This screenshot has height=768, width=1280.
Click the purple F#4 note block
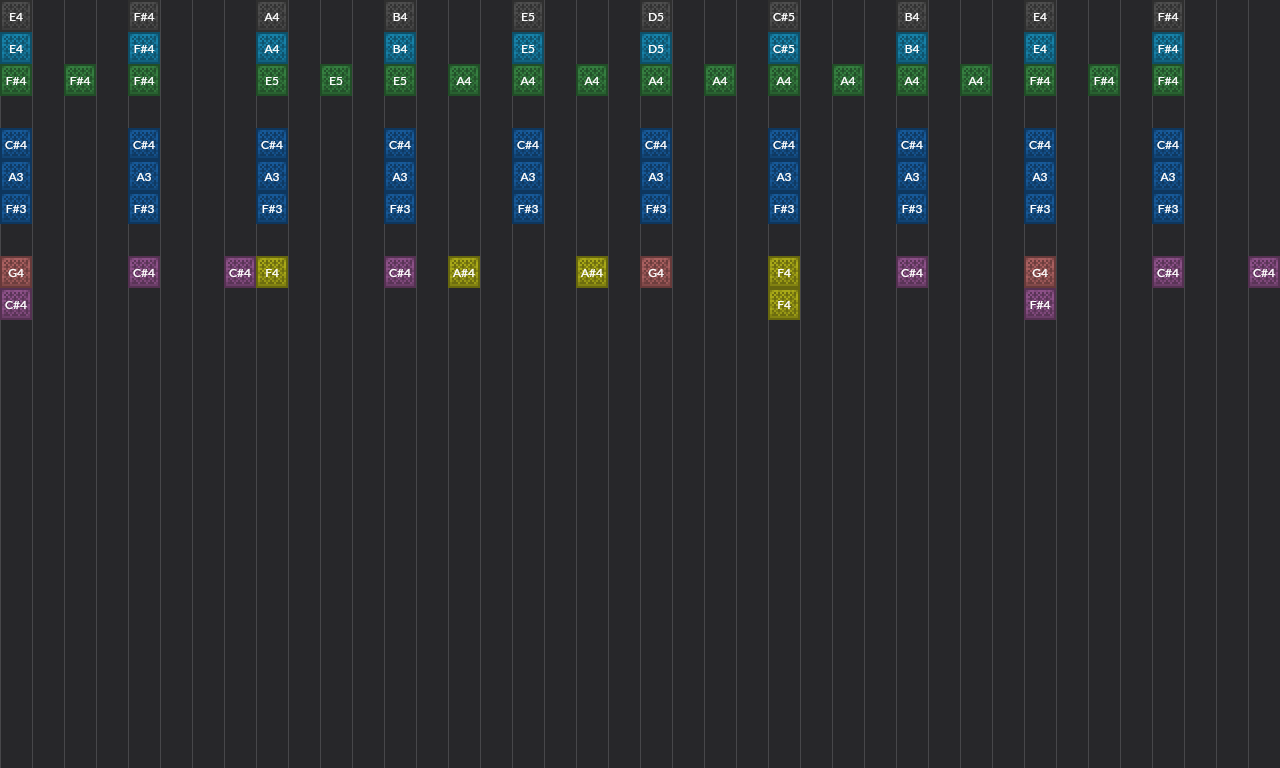(1040, 305)
